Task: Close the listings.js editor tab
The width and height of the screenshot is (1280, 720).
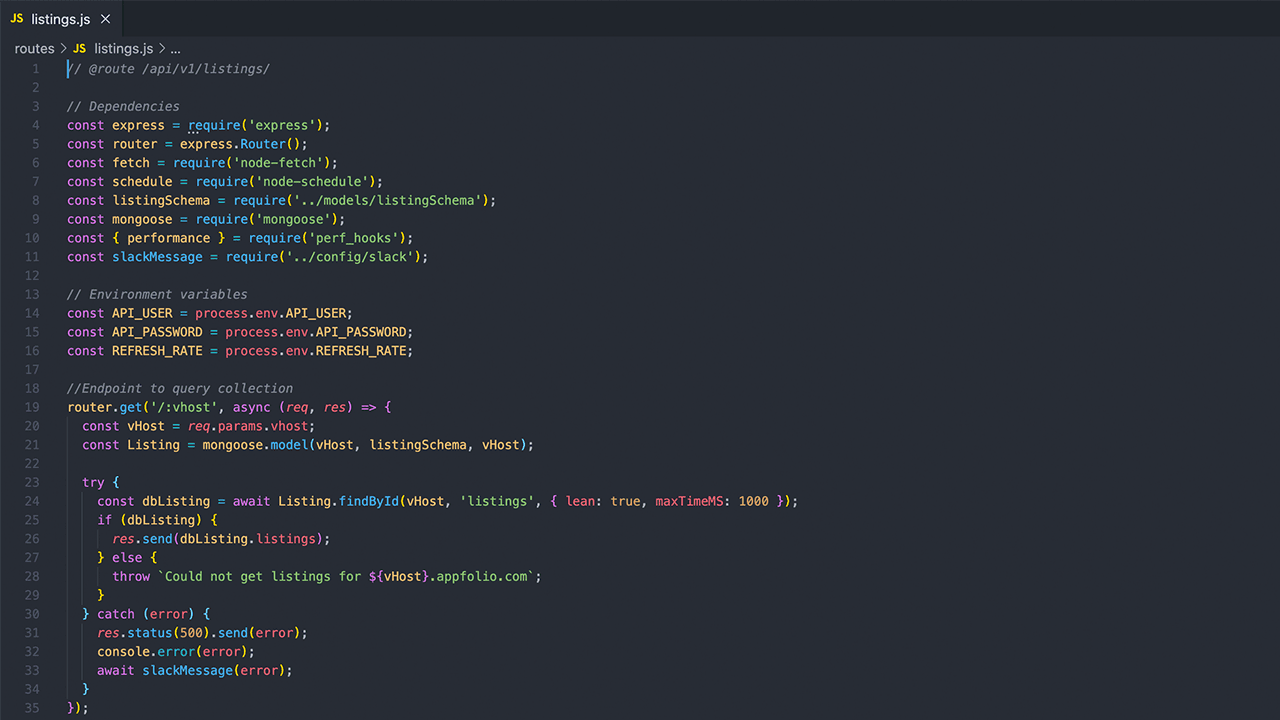Action: click(x=105, y=18)
